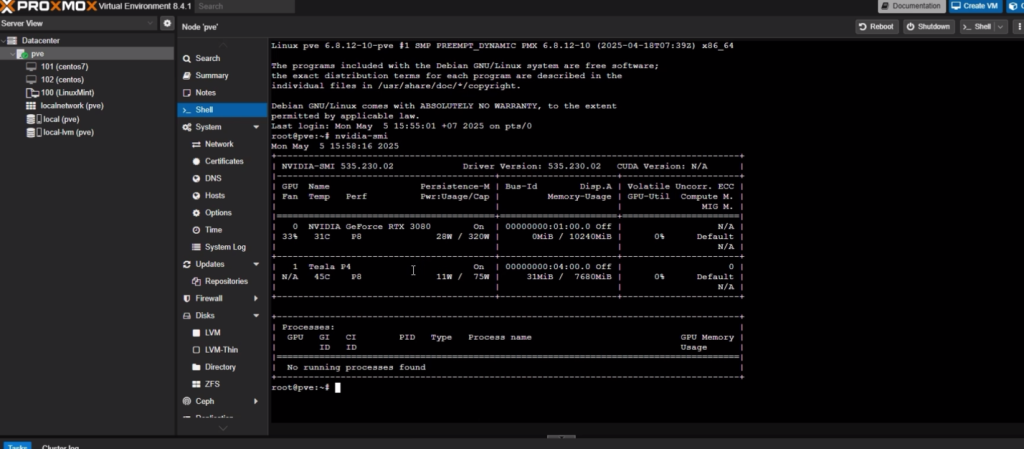The height and width of the screenshot is (449, 1024).
Task: Click monitor icon of 102 (centos)
Action: [31, 80]
